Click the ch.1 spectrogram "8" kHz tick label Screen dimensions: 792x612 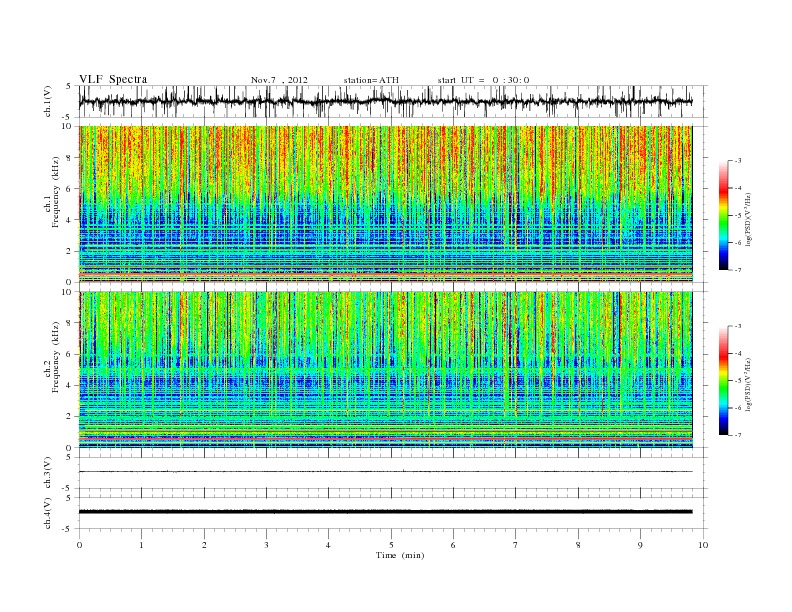point(69,158)
